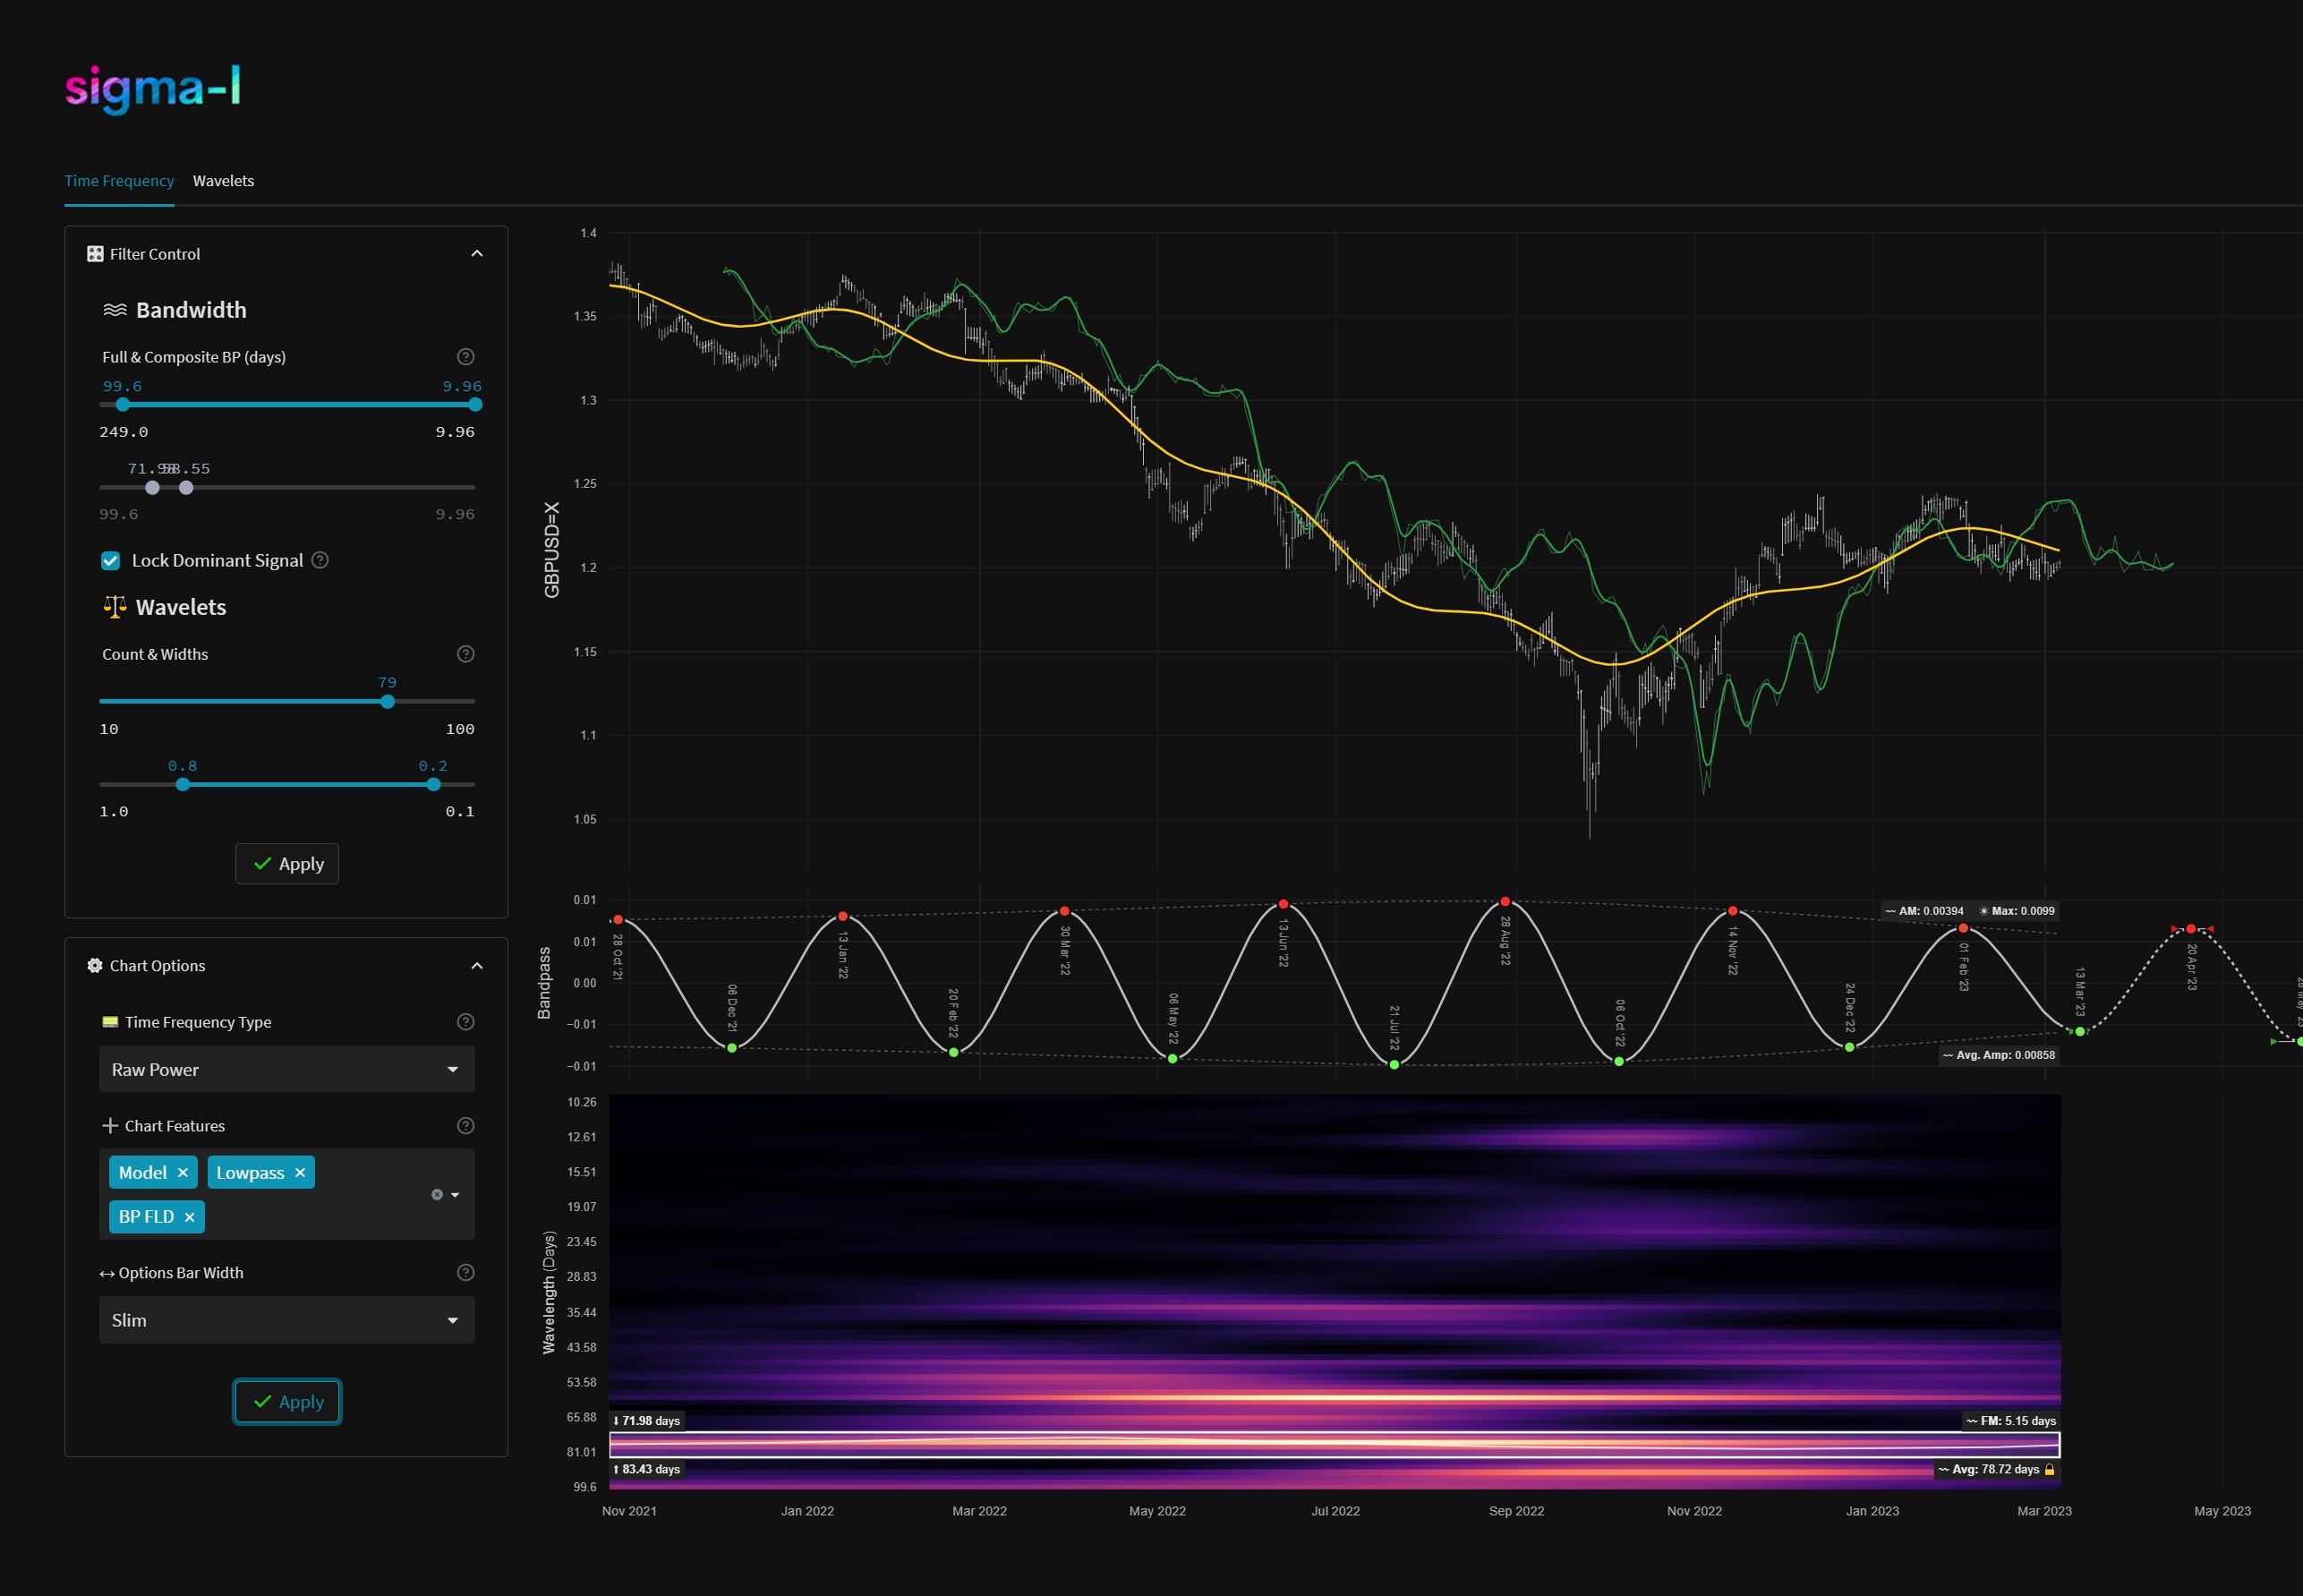2303x1596 pixels.
Task: Remove the Lowpass chart feature chip
Action: coord(299,1172)
